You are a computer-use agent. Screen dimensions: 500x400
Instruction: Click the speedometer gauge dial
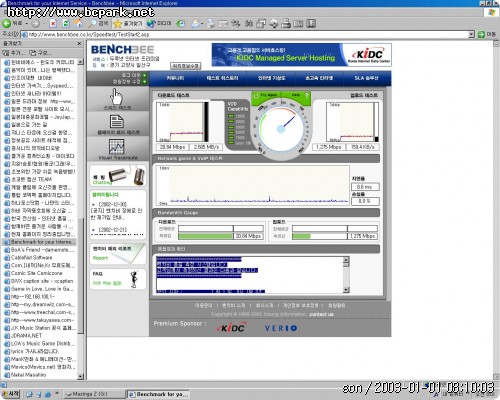[281, 128]
